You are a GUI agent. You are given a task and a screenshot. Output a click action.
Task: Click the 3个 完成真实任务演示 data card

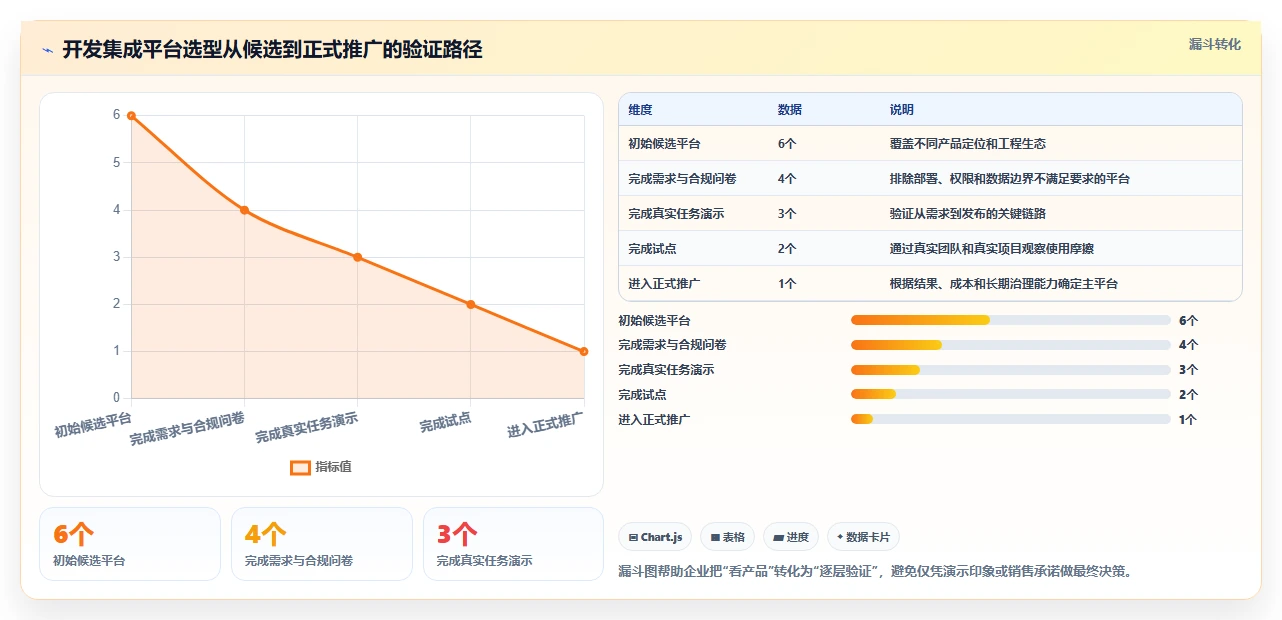[514, 544]
